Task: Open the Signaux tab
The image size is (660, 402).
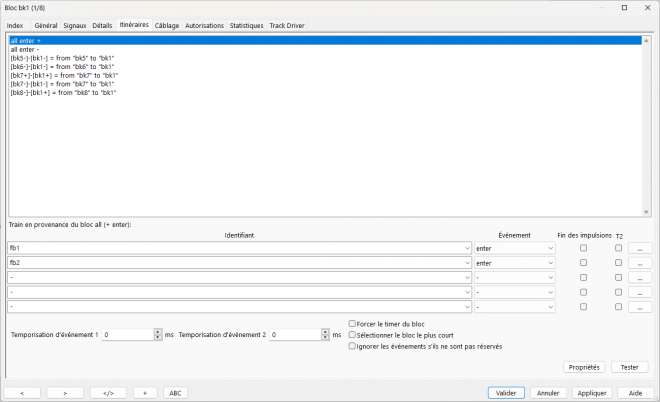Action: (x=75, y=26)
